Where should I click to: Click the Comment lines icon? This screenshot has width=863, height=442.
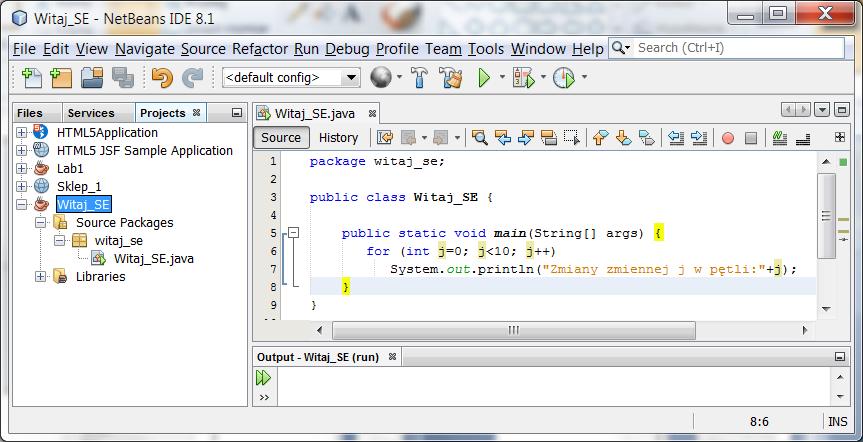tap(779, 138)
